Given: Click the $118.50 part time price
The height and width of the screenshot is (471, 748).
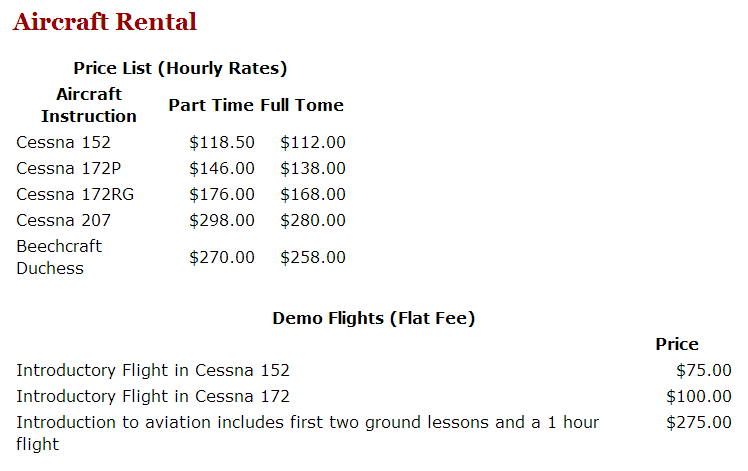Looking at the screenshot, I should click(222, 142).
